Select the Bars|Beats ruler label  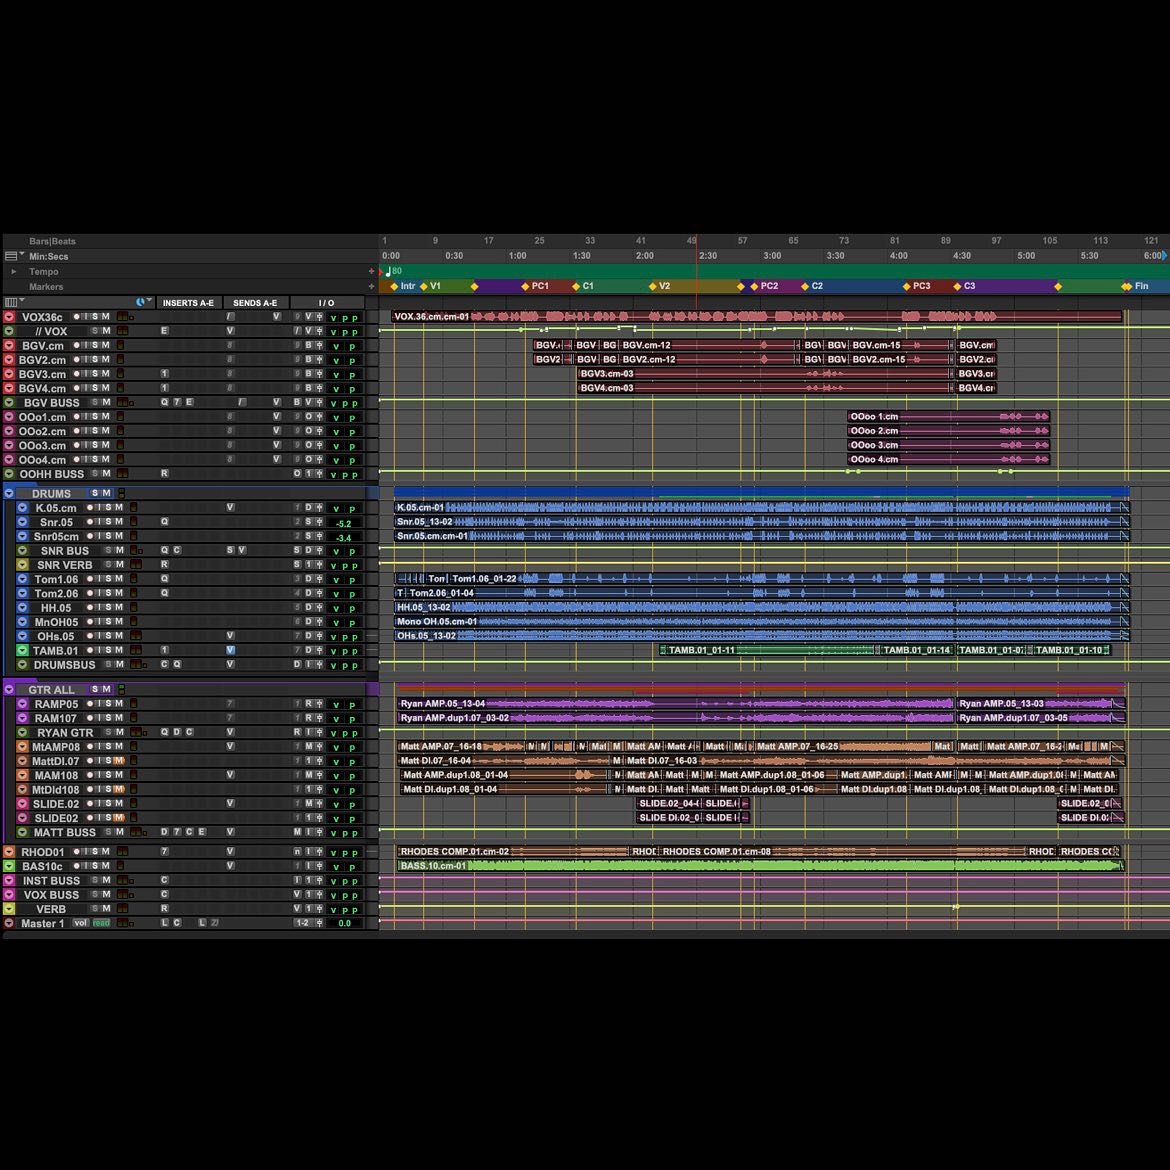pos(52,241)
